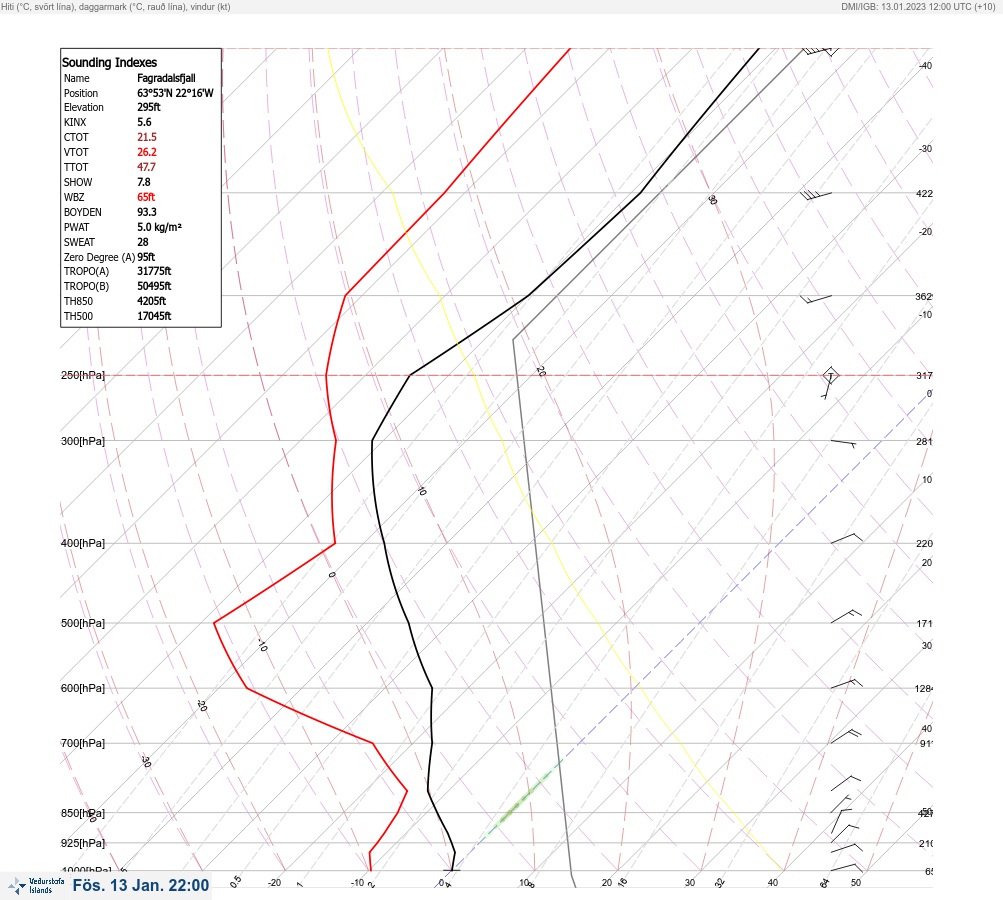Click the 'Position' row label
Screen dimensions: 1003x900
tap(81, 93)
